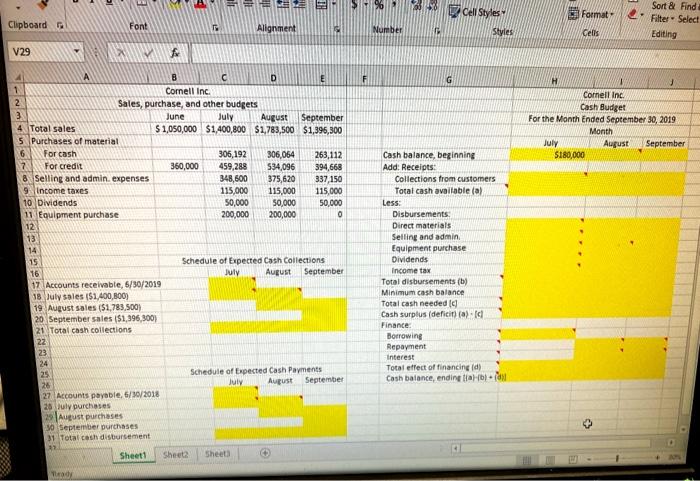Image resolution: width=700 pixels, height=481 pixels.
Task: Select row 4 header
Action: point(19,128)
